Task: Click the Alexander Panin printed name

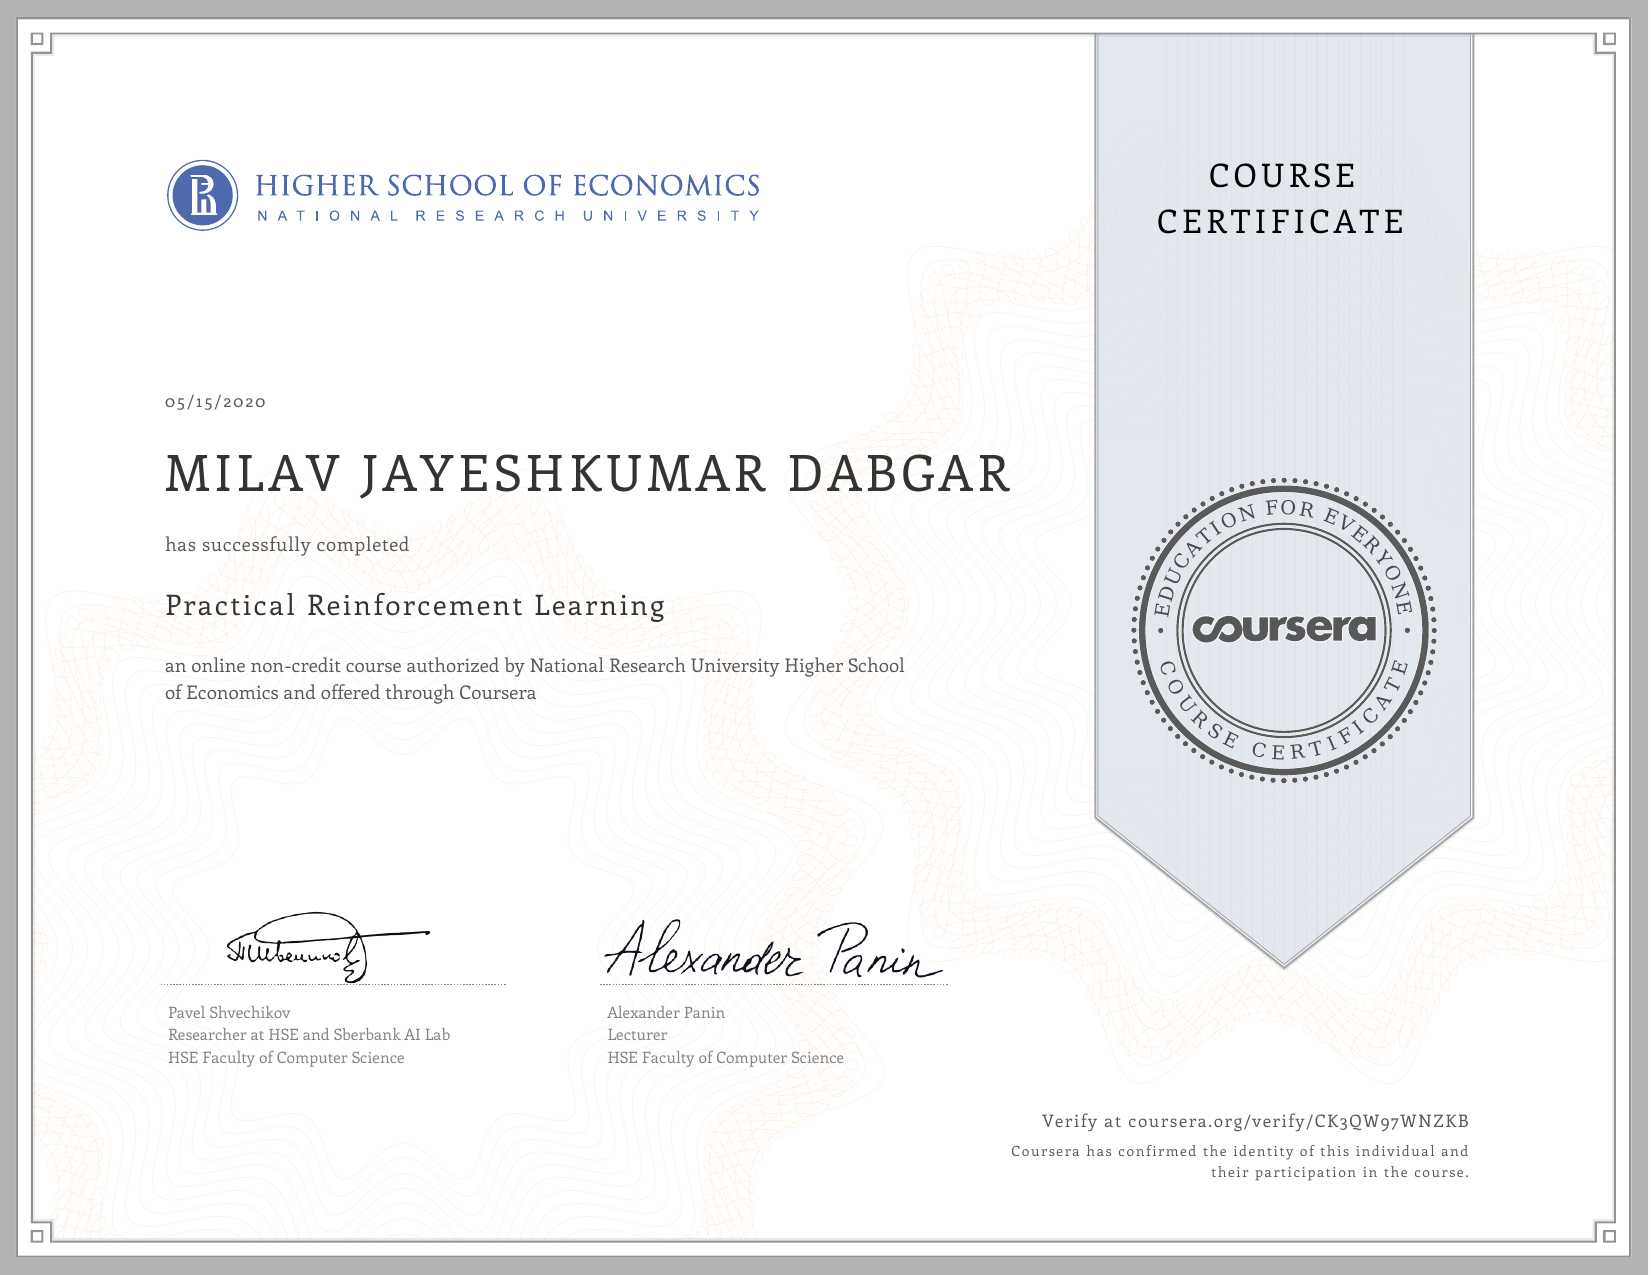Action: (x=666, y=1012)
